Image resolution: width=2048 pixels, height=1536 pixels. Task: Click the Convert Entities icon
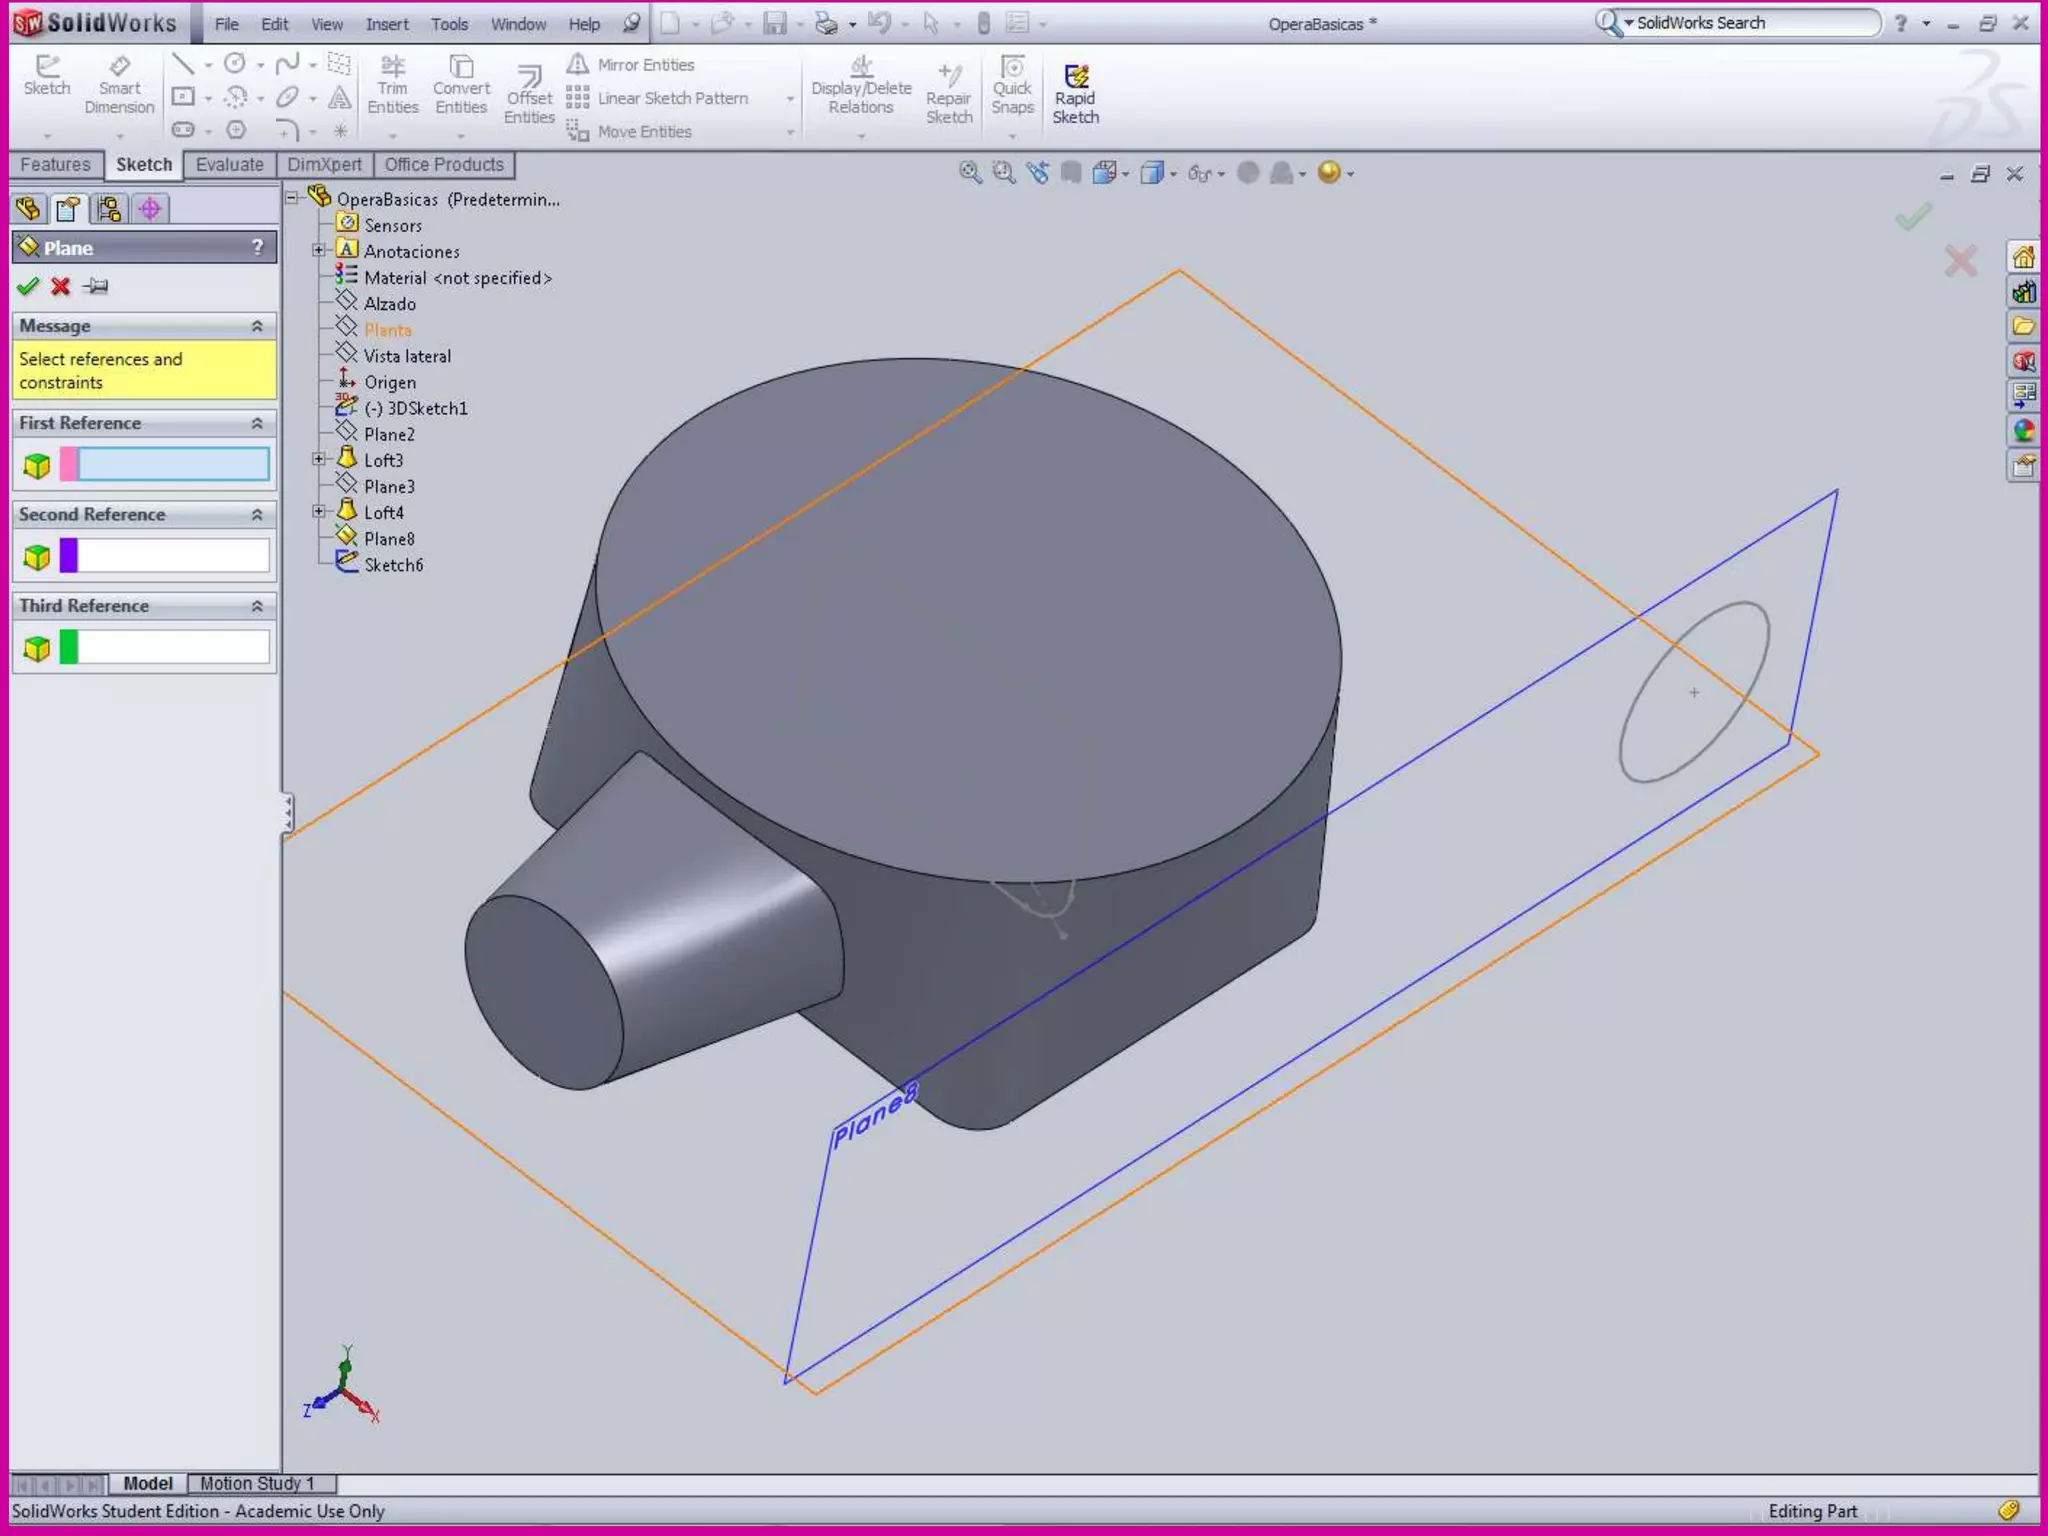pyautogui.click(x=461, y=68)
